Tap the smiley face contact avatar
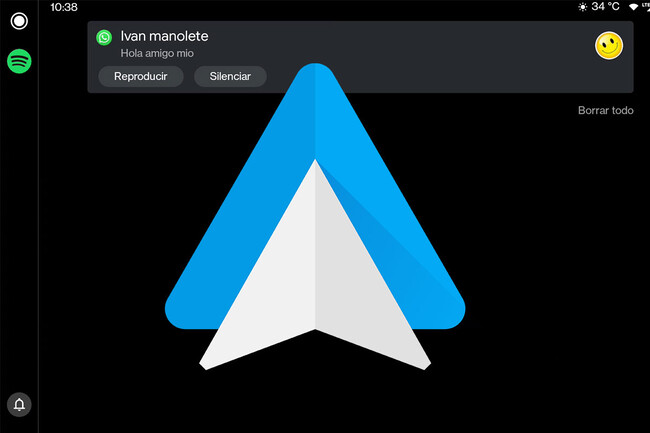The width and height of the screenshot is (650, 433). tap(609, 46)
